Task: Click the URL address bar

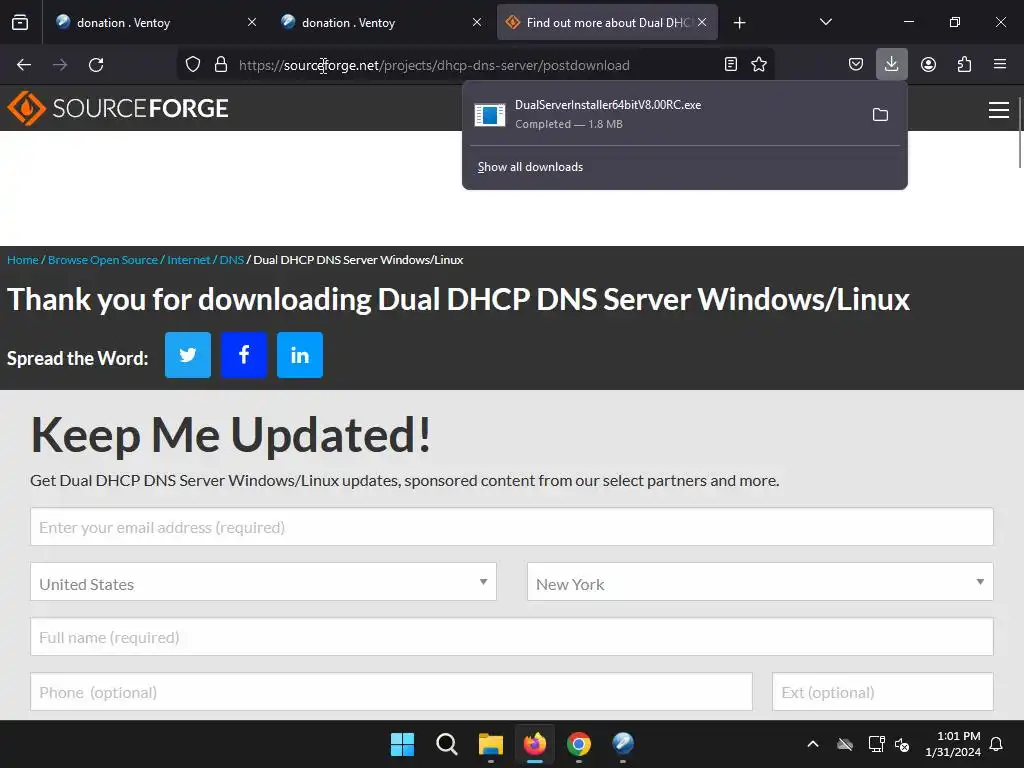Action: 475,65
